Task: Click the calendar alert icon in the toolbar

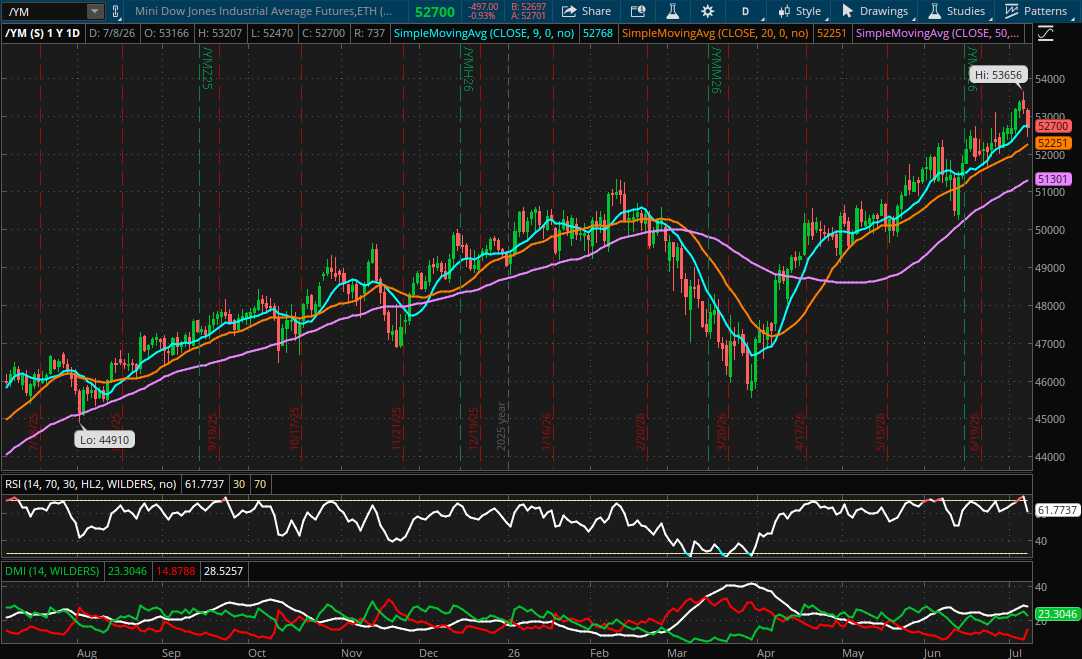Action: click(638, 11)
